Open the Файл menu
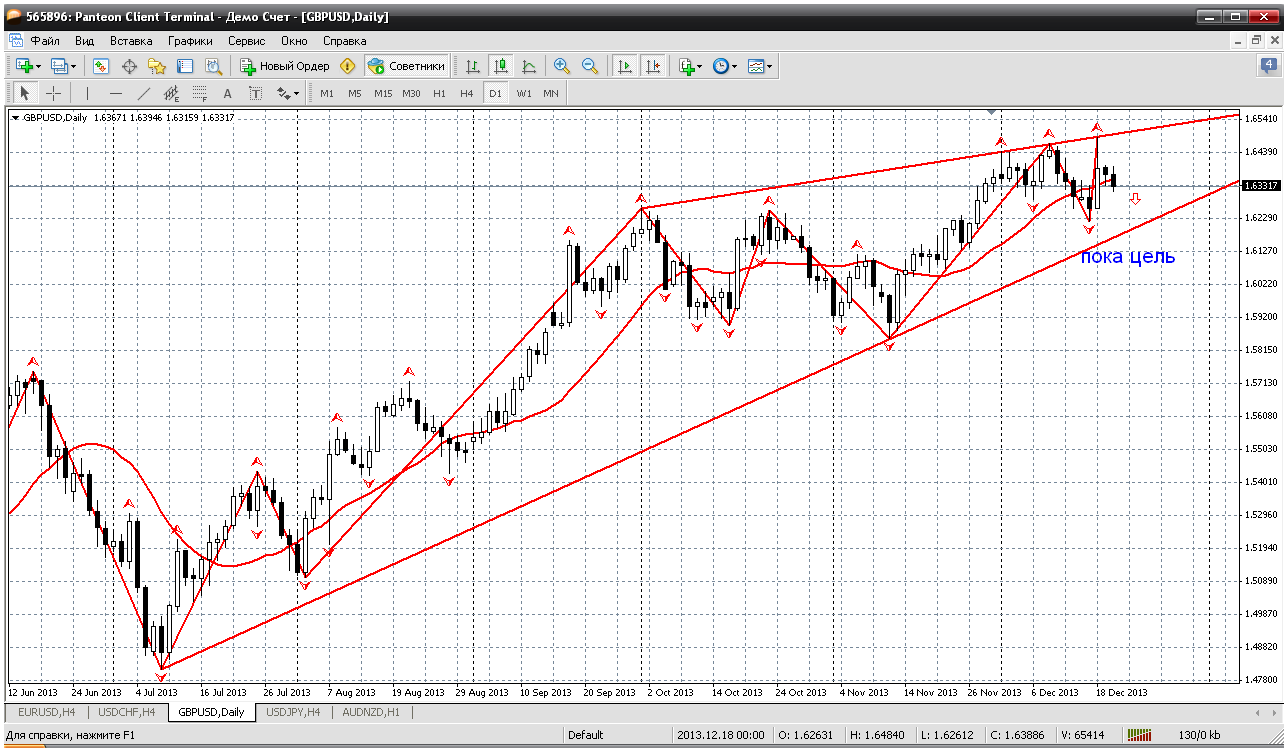Viewport: 1288px width, 748px height. click(45, 41)
